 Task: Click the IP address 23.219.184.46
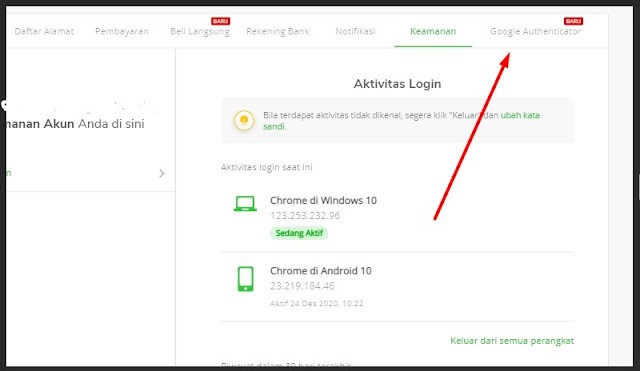tap(302, 286)
